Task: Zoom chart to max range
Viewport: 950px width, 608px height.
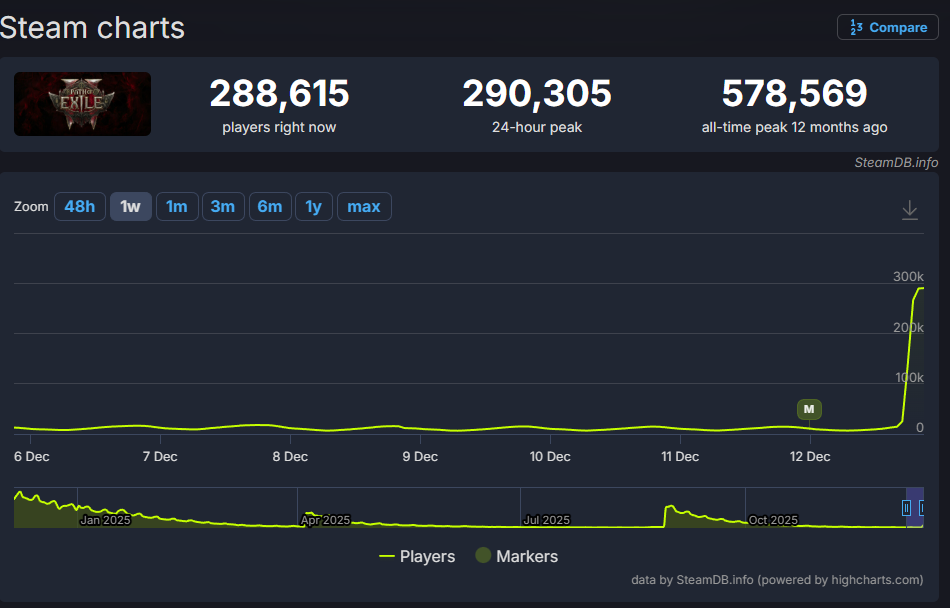Action: 364,207
